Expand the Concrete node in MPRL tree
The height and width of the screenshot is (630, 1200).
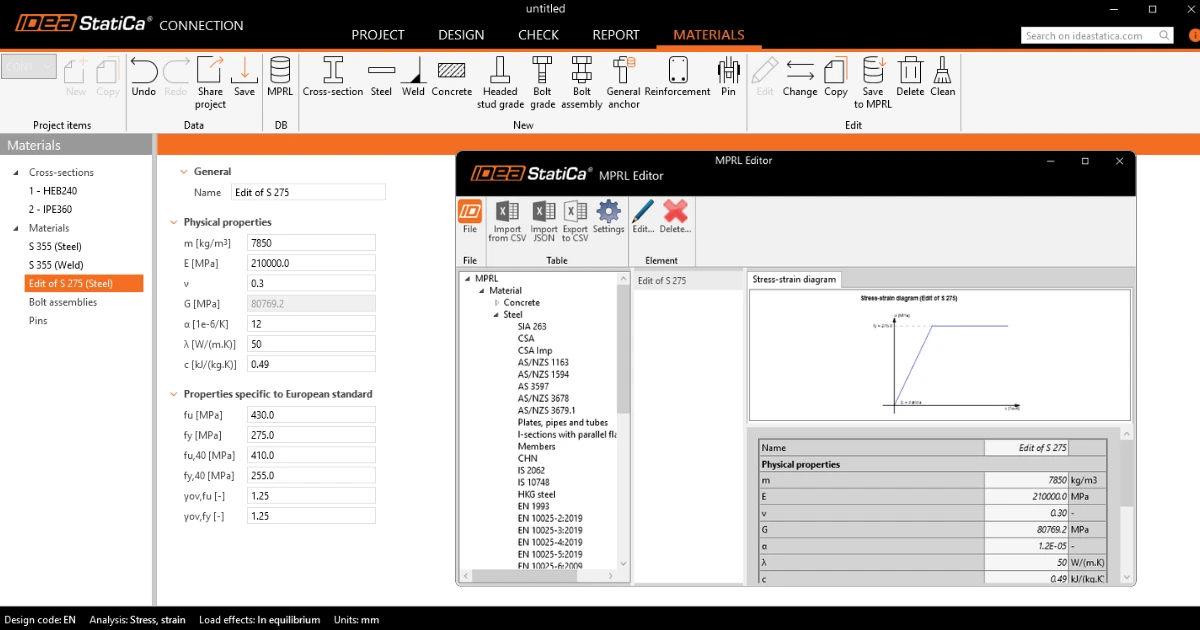coord(496,303)
